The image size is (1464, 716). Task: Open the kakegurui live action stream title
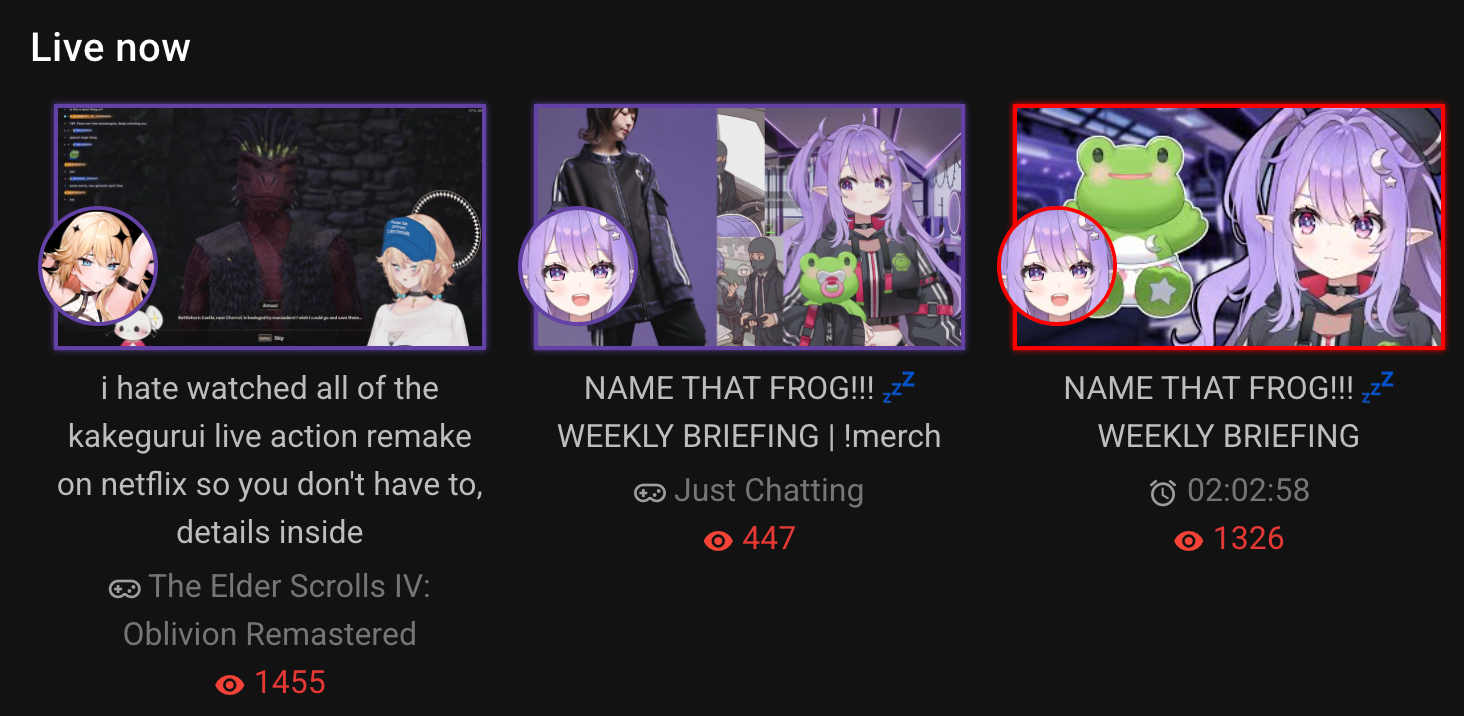270,460
